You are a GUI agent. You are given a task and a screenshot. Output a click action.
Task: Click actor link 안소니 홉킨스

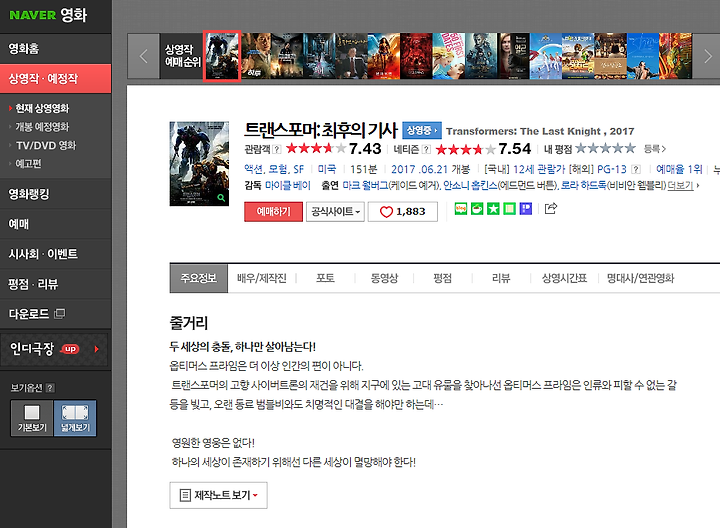(x=470, y=185)
